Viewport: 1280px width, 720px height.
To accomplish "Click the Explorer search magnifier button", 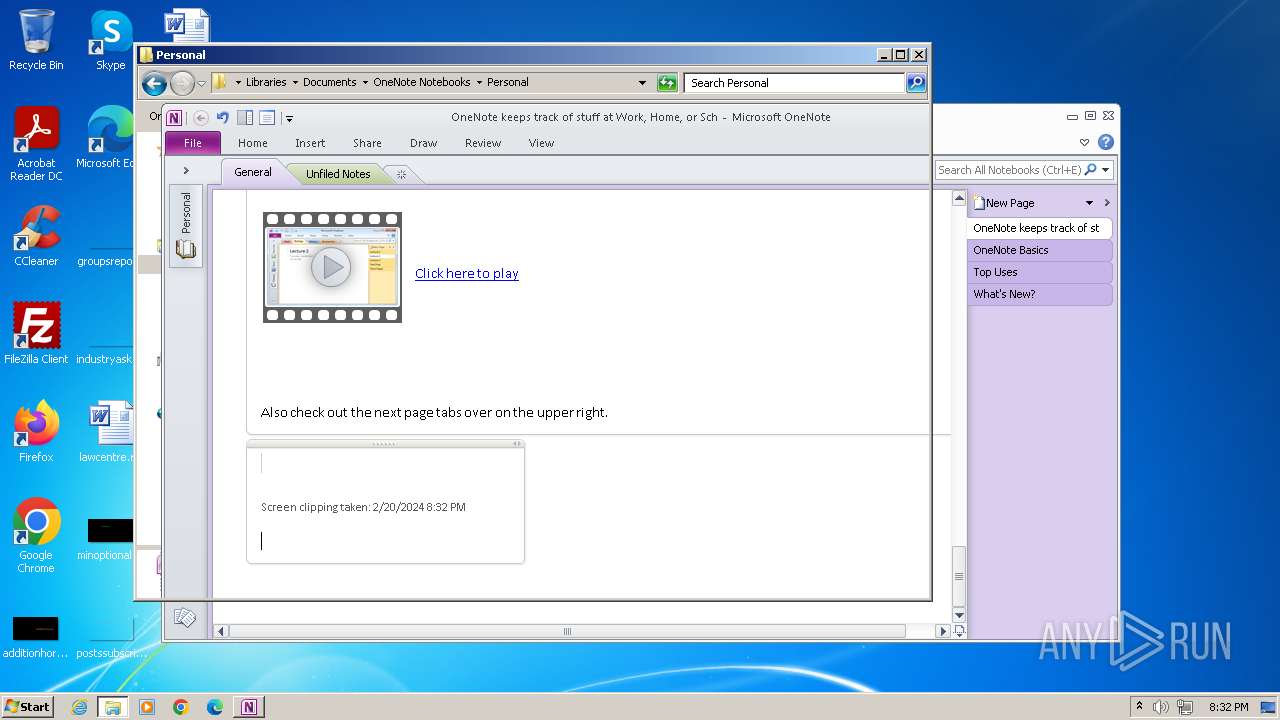I will click(916, 83).
